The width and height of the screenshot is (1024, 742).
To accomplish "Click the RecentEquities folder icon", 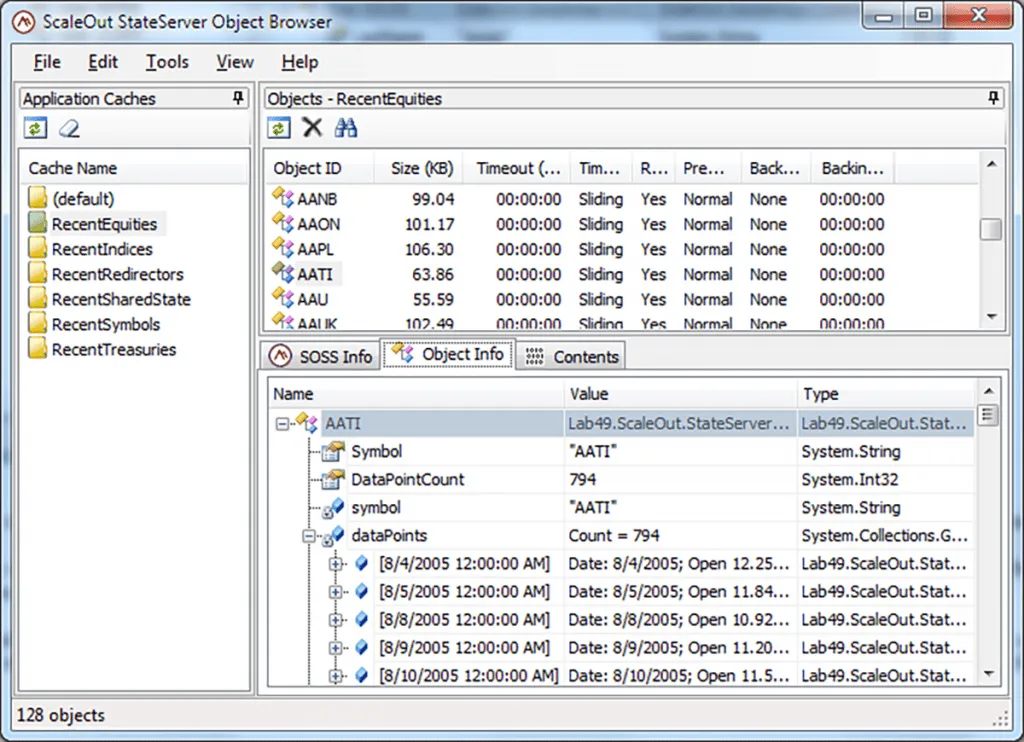I will click(38, 223).
